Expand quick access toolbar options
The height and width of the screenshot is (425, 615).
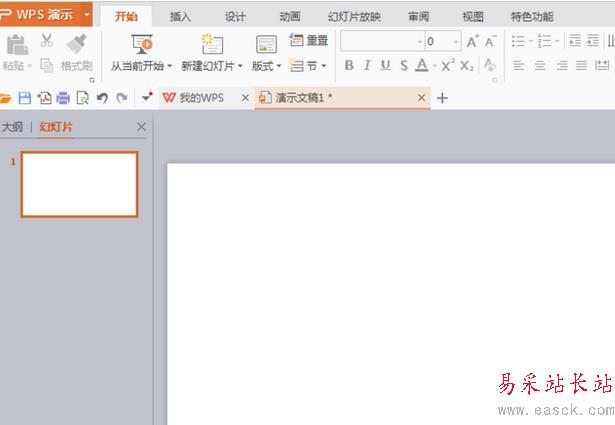147,96
